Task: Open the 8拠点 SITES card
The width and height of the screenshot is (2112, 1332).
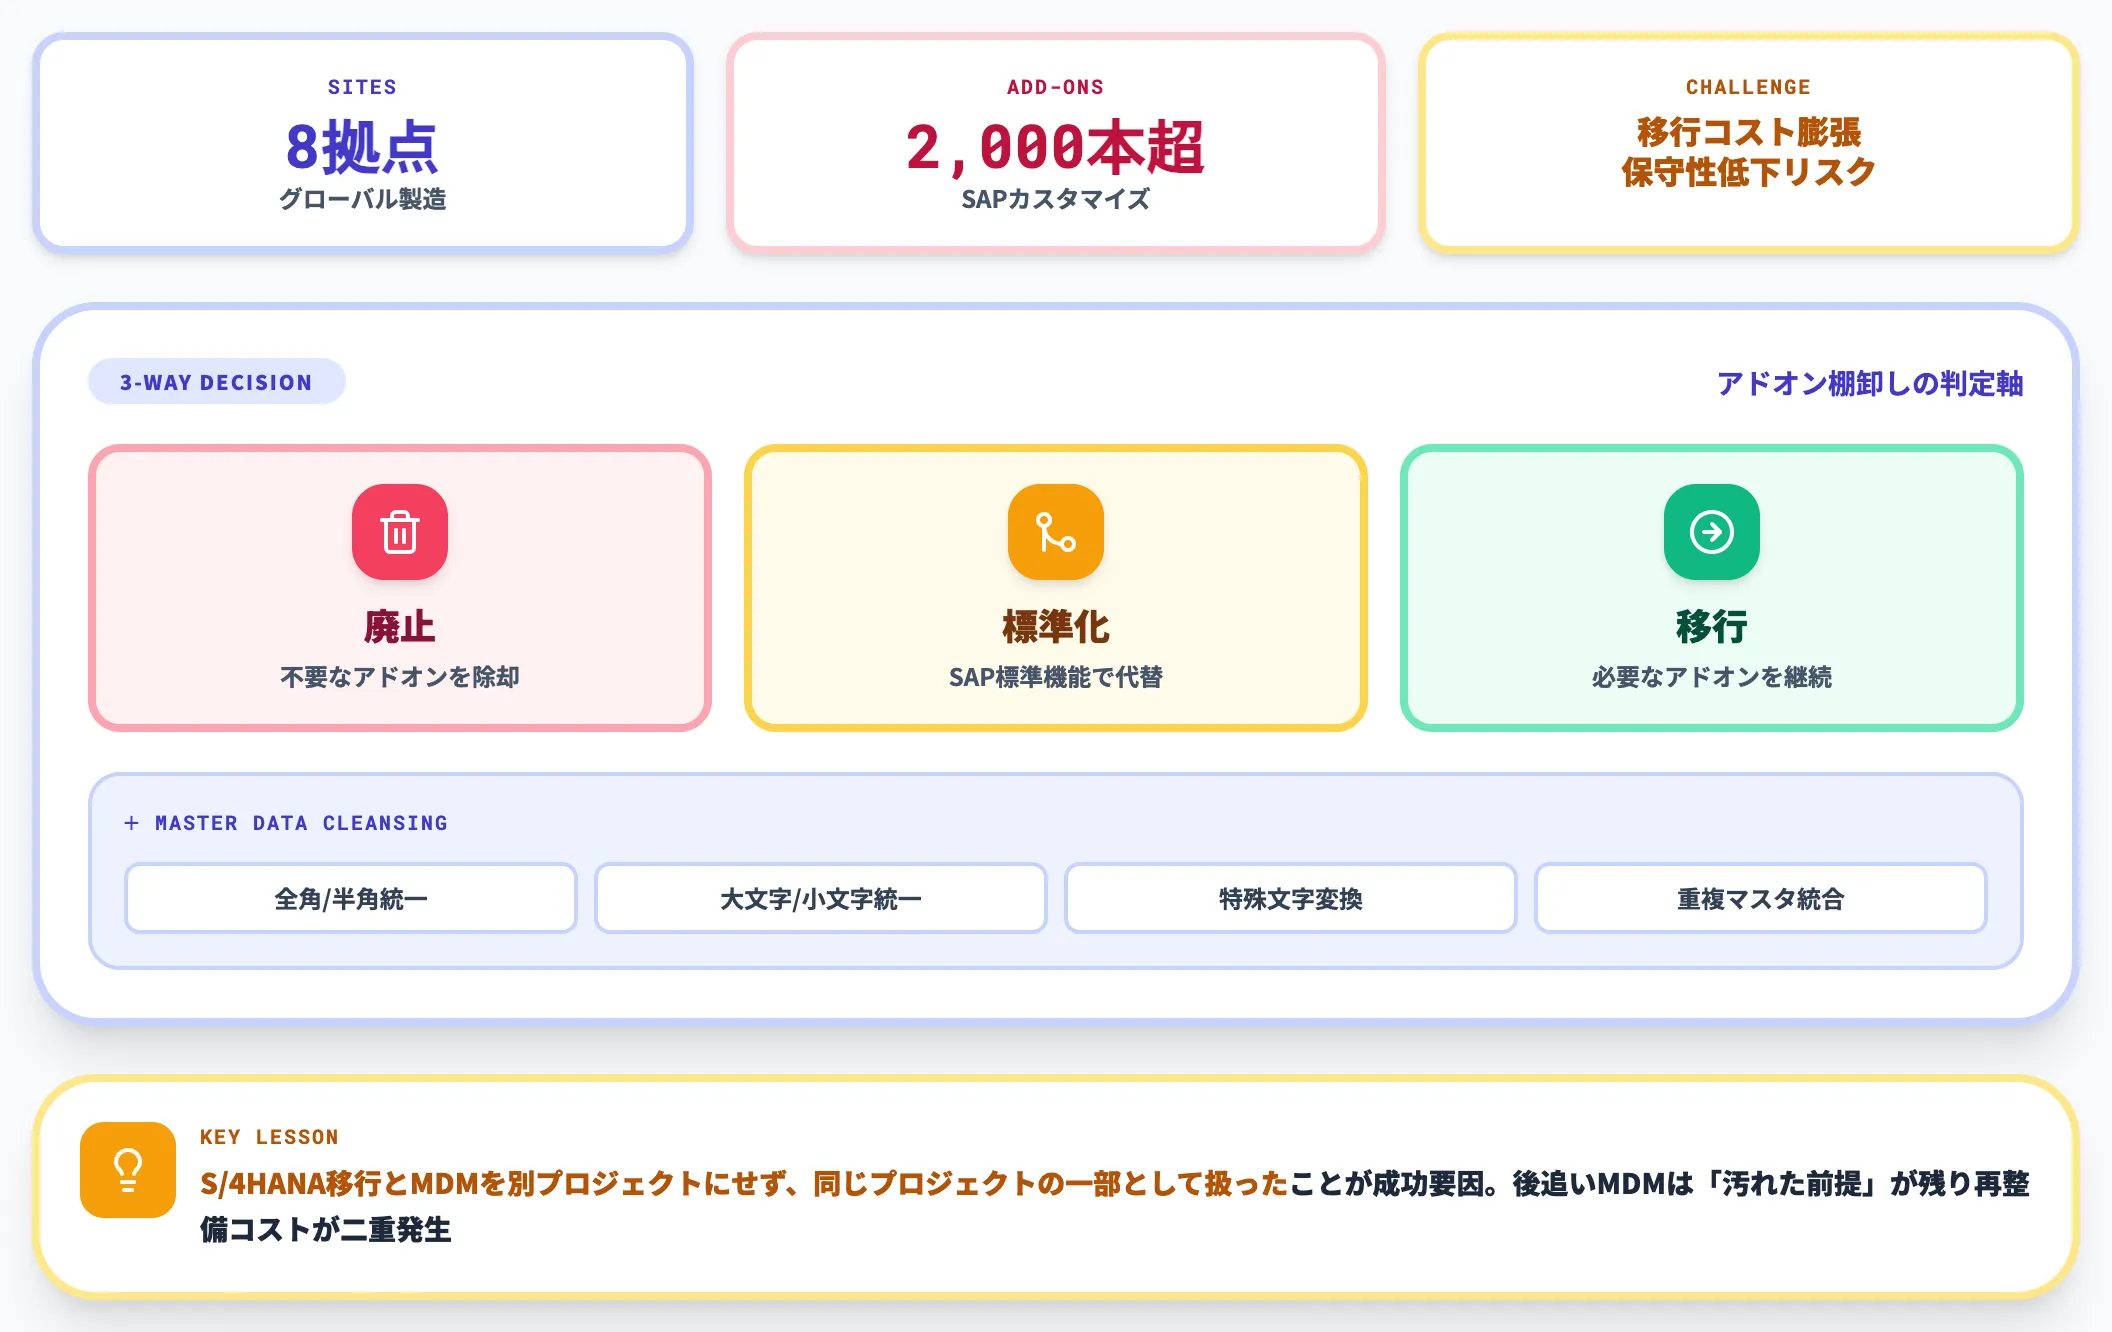Action: pyautogui.click(x=363, y=143)
